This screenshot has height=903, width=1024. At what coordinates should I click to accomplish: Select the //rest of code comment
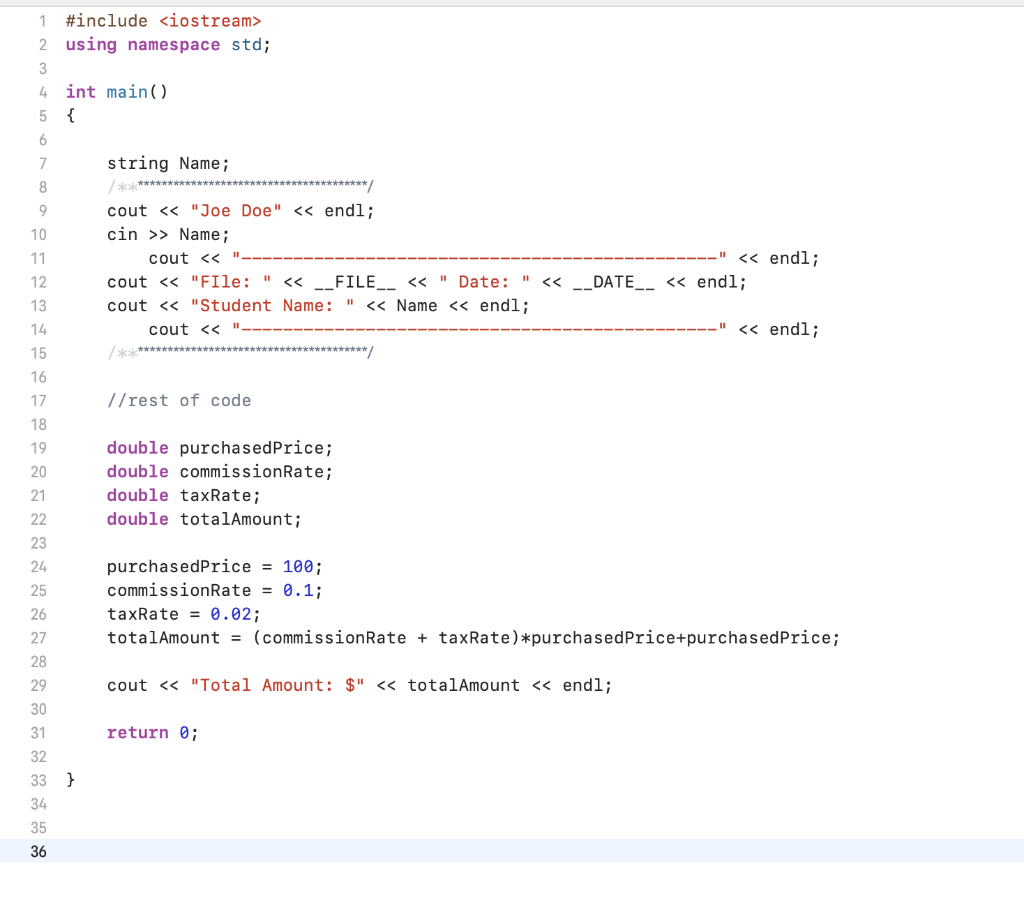tap(180, 400)
